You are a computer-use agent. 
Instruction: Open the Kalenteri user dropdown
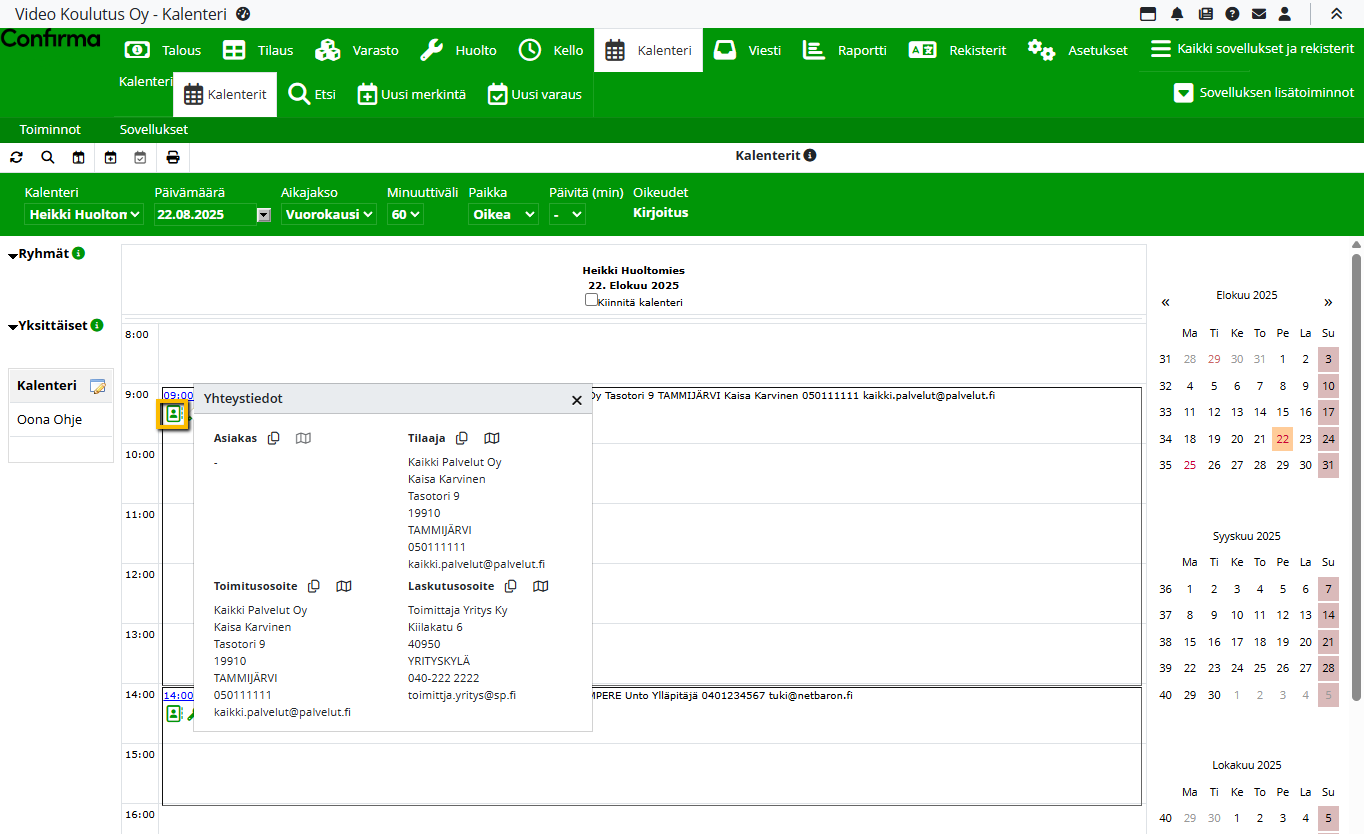pos(84,214)
